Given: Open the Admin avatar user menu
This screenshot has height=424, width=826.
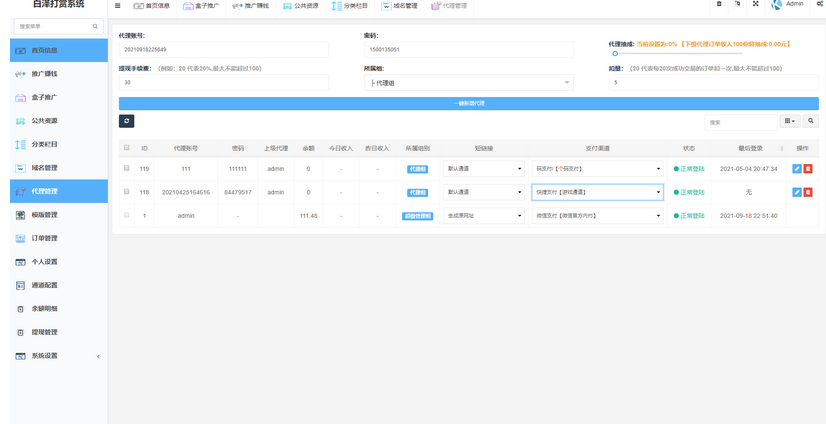Looking at the screenshot, I should point(788,4).
